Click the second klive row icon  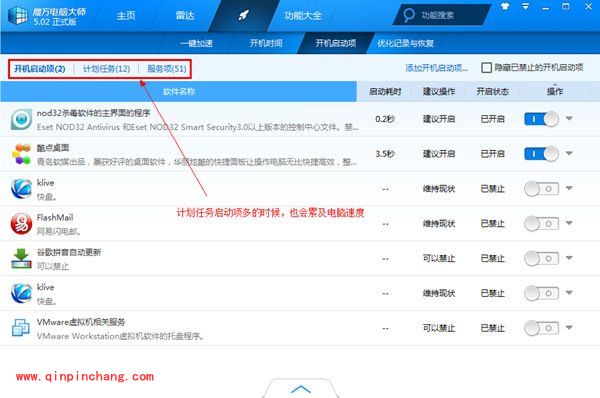tap(21, 293)
